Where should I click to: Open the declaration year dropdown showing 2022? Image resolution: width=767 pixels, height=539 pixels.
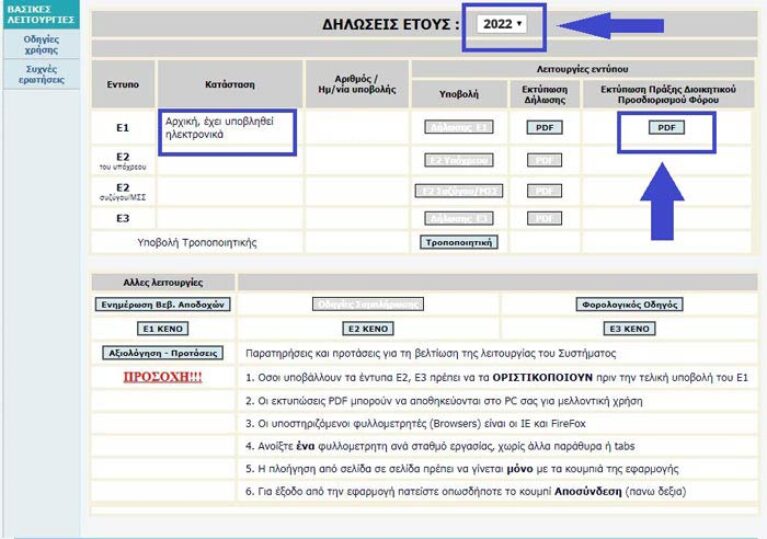point(502,23)
